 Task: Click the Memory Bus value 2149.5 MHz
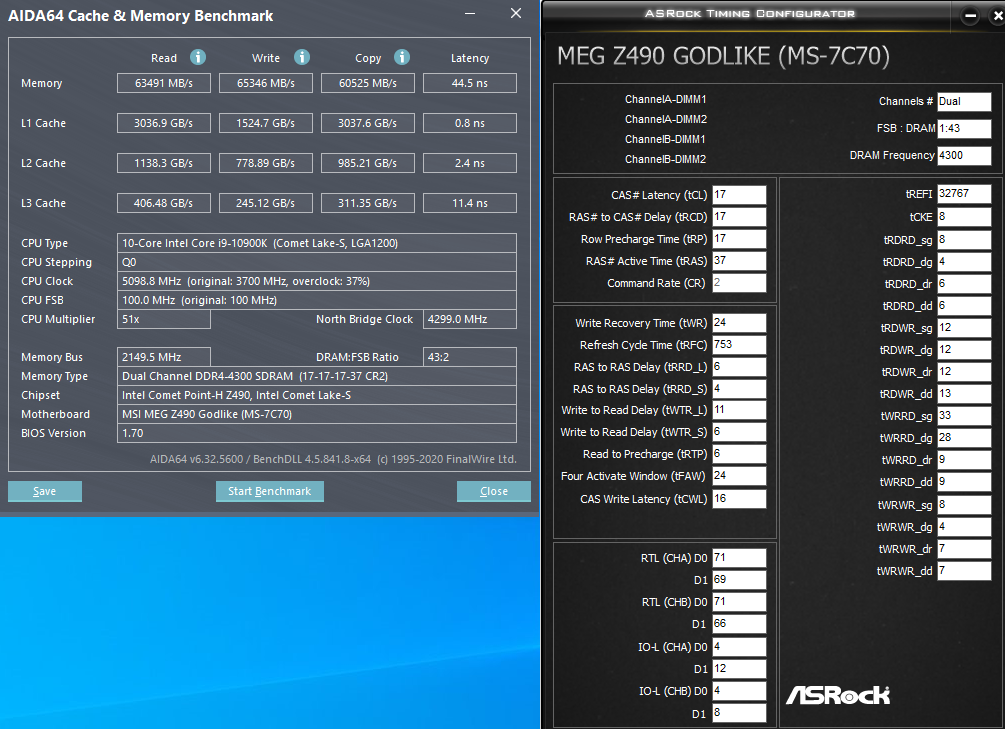click(x=164, y=357)
